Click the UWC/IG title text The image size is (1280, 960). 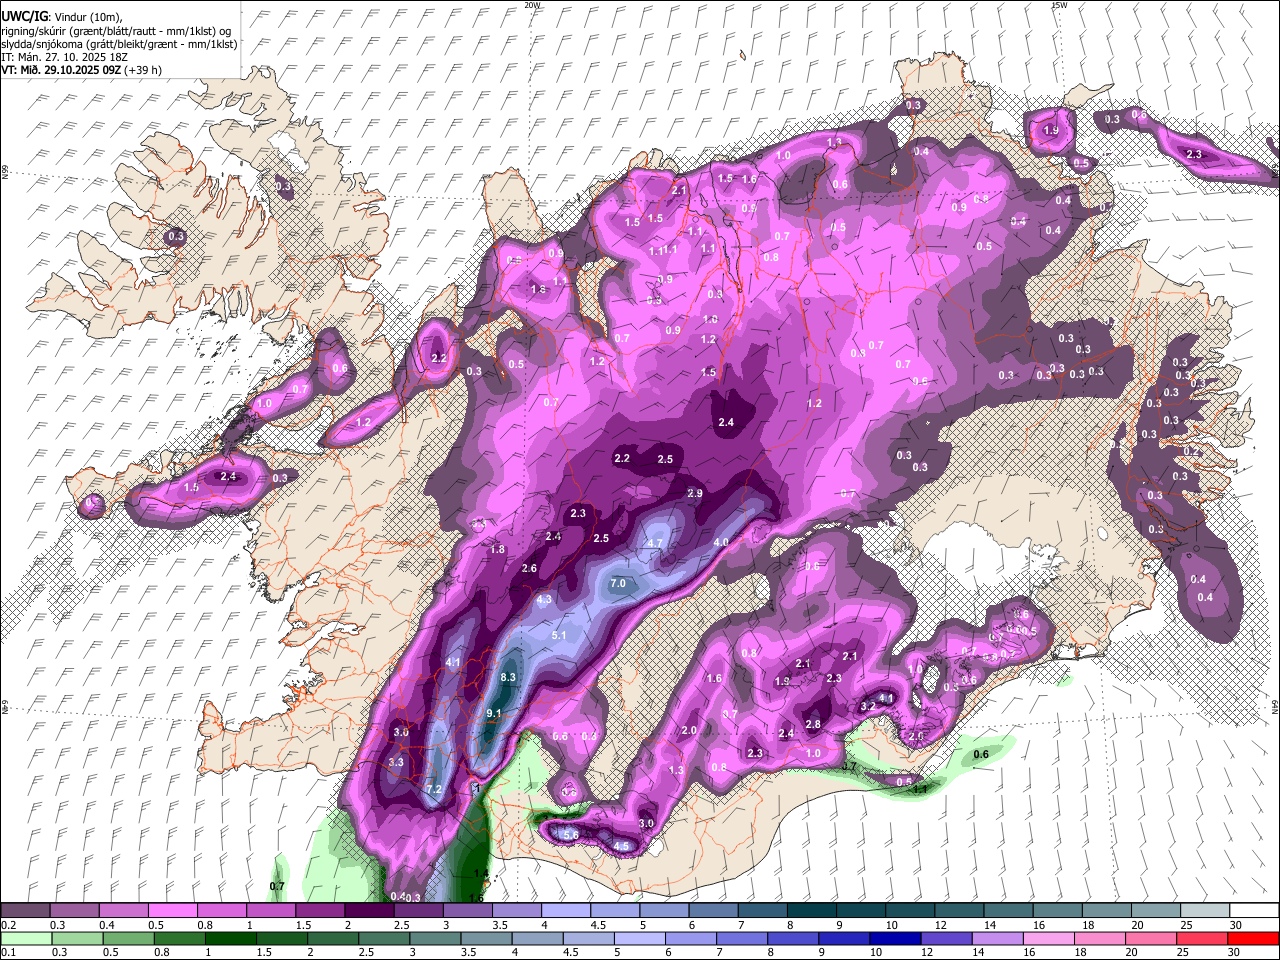pyautogui.click(x=25, y=17)
